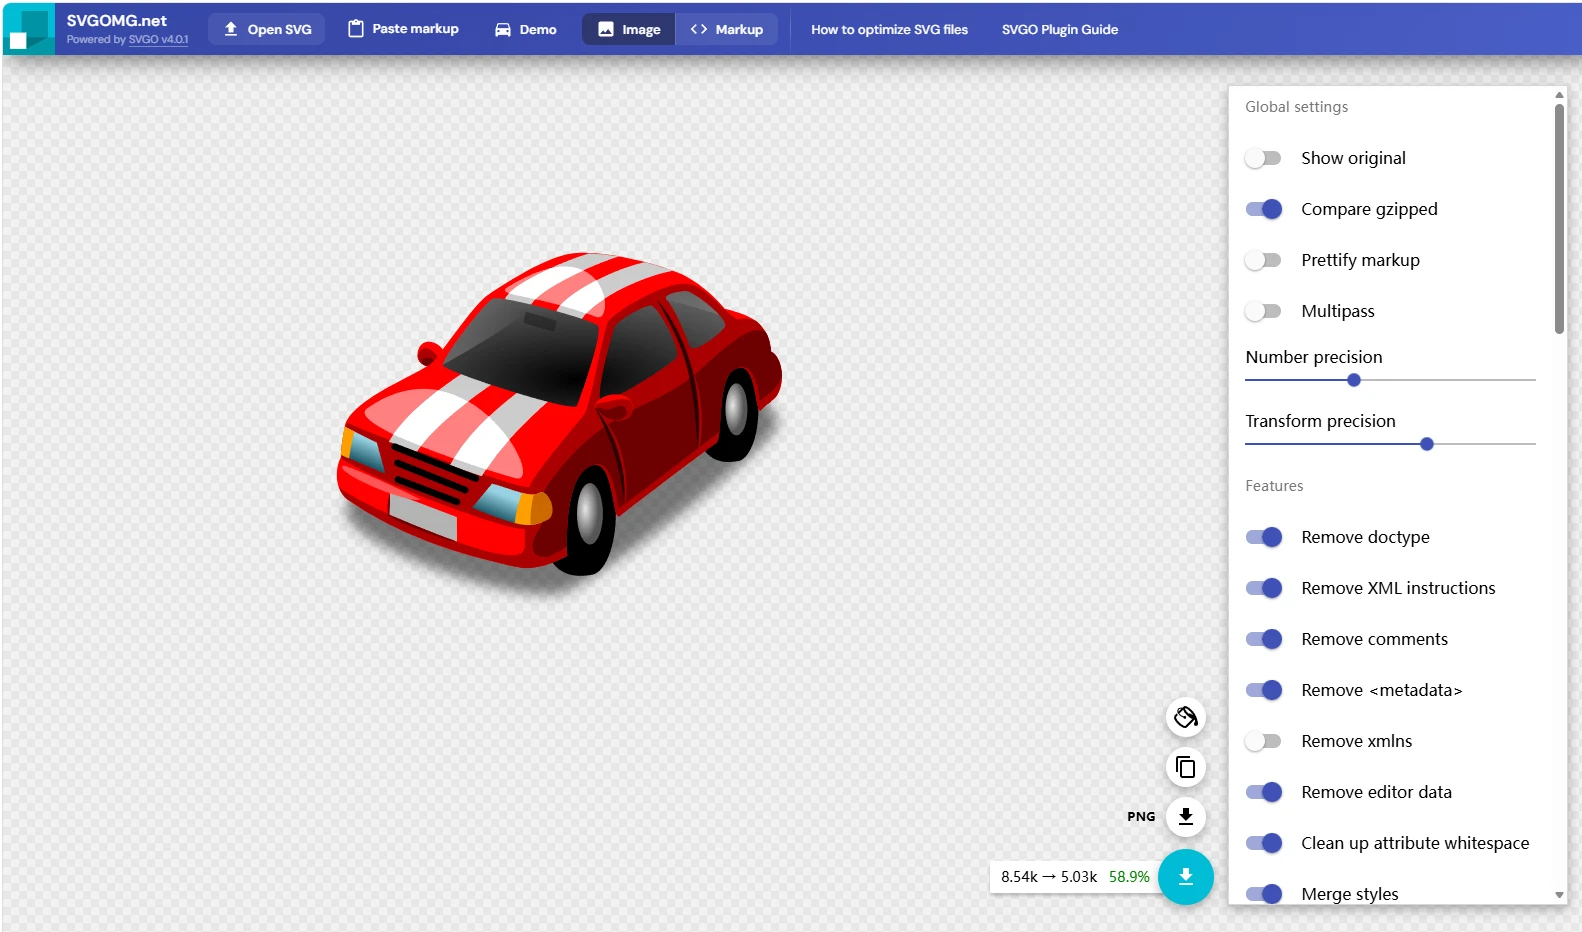
Task: Click the SVGOMG logo icon
Action: [x=29, y=29]
